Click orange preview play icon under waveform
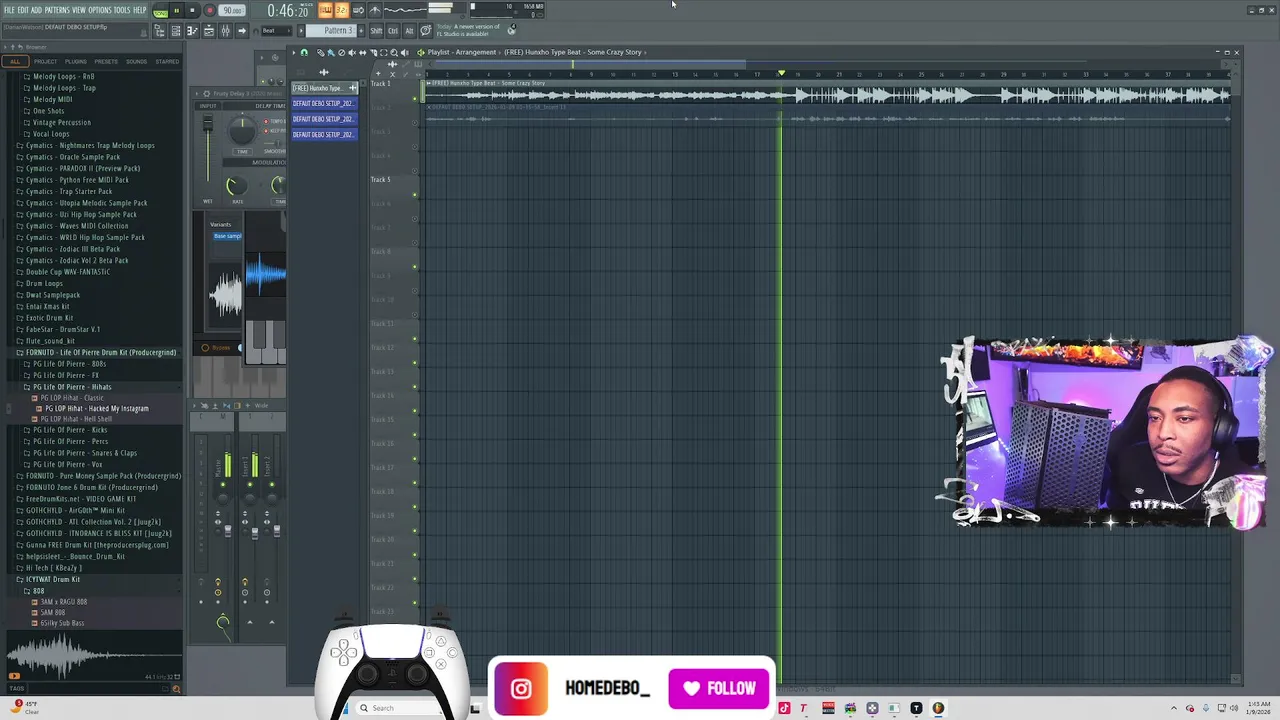The width and height of the screenshot is (1280, 720). 14,677
